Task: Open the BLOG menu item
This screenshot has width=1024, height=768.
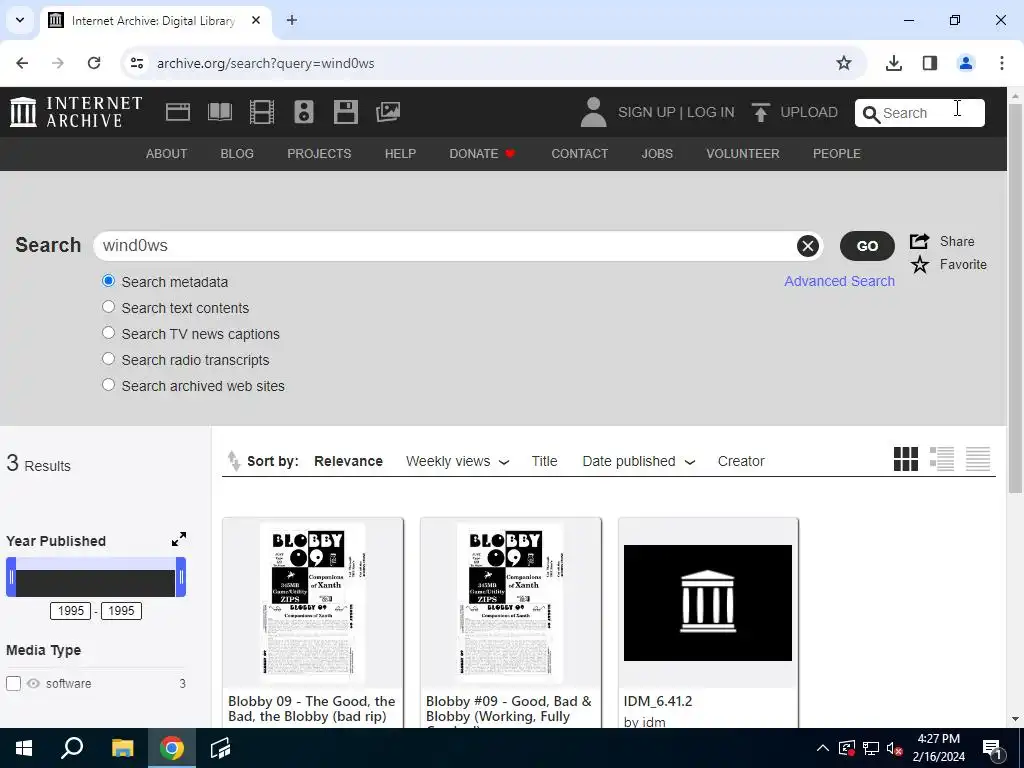Action: [237, 153]
